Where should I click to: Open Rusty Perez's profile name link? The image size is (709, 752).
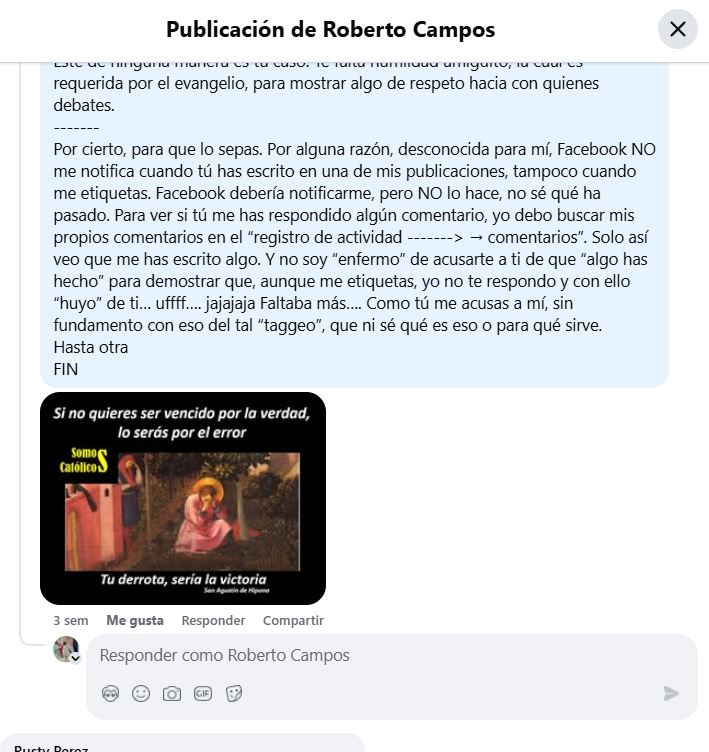click(51, 748)
